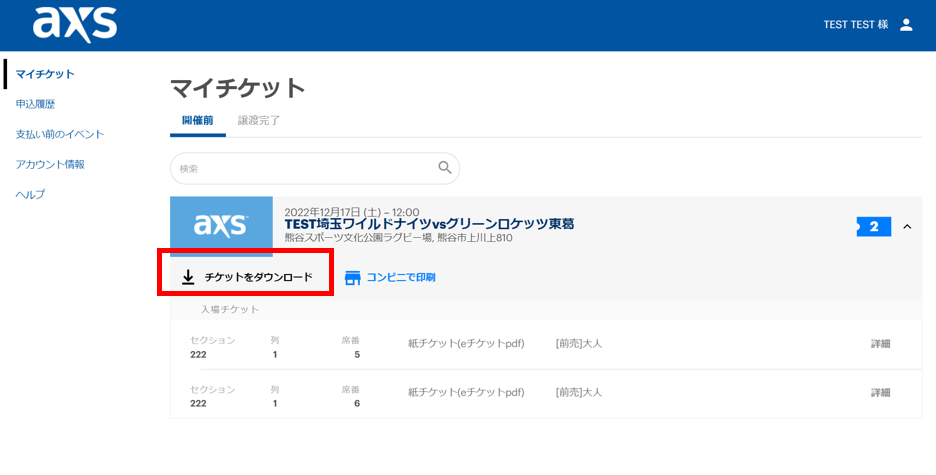Open 申込履歴 in the sidebar

(35, 104)
